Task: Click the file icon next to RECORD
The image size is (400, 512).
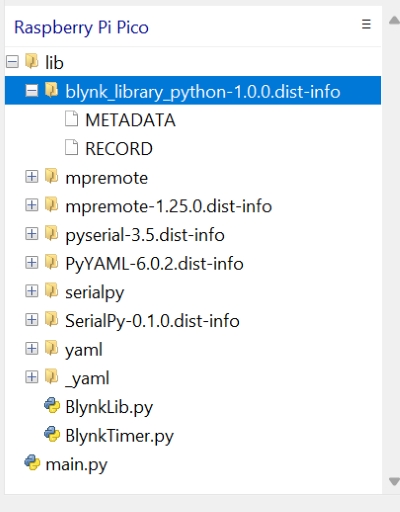Action: pos(71,148)
